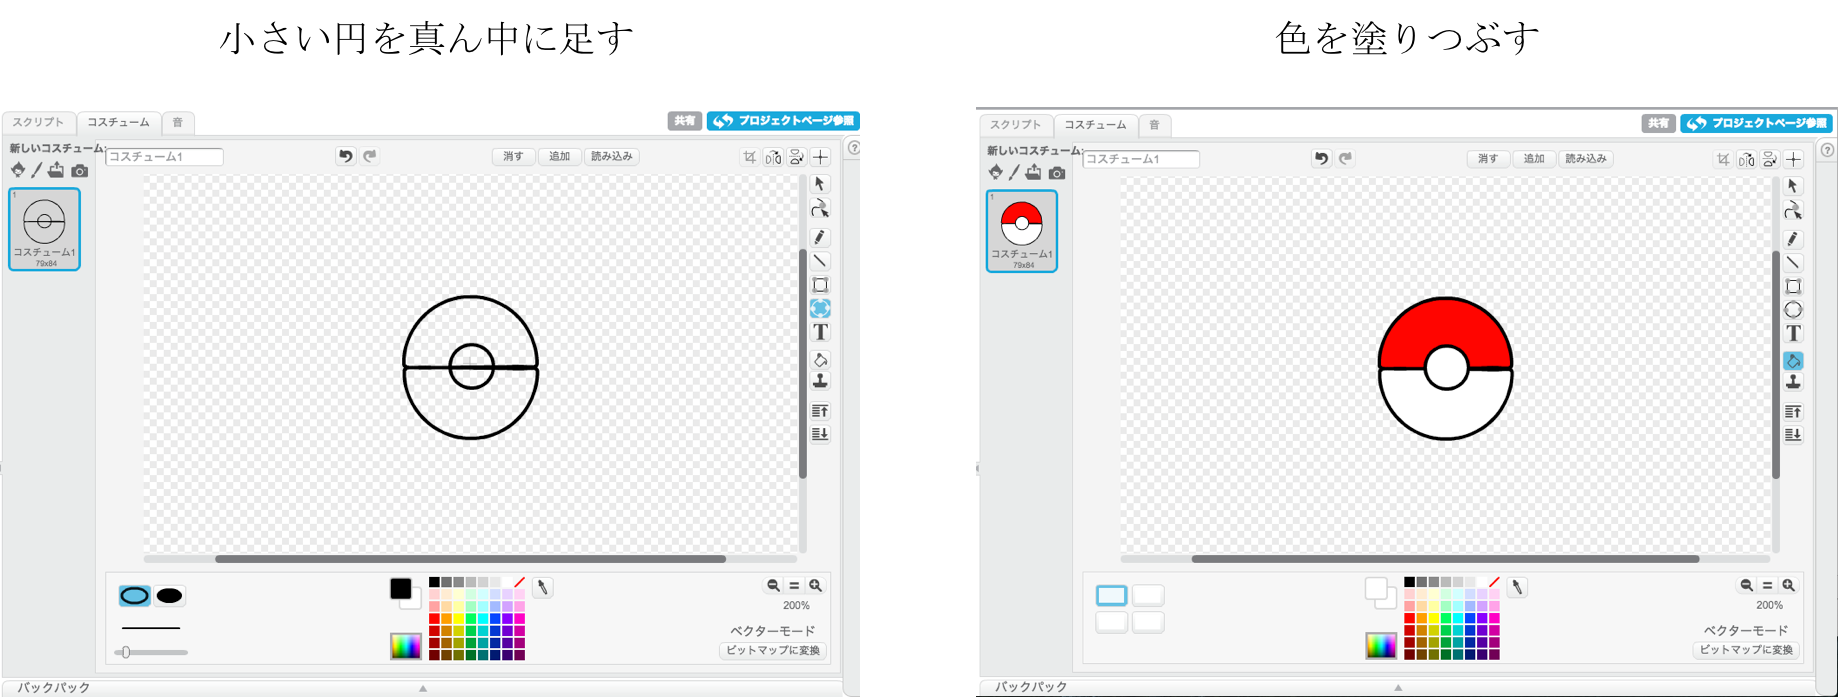Pick no-color red slash swatch in right editor

point(1494,582)
